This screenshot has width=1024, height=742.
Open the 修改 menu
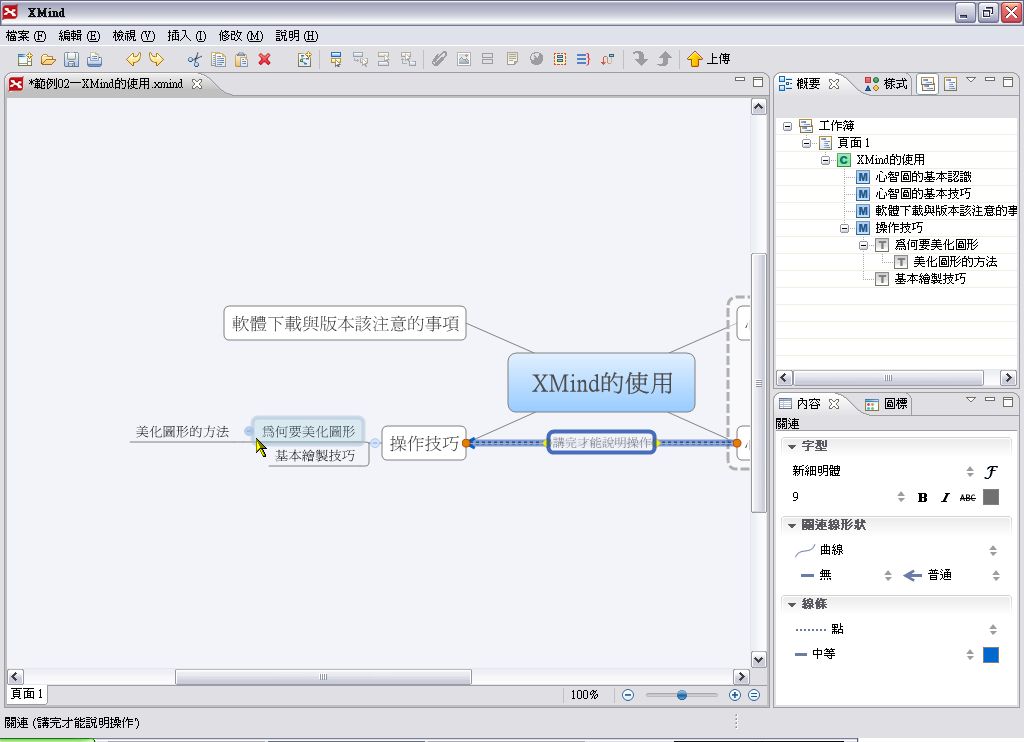tap(241, 36)
